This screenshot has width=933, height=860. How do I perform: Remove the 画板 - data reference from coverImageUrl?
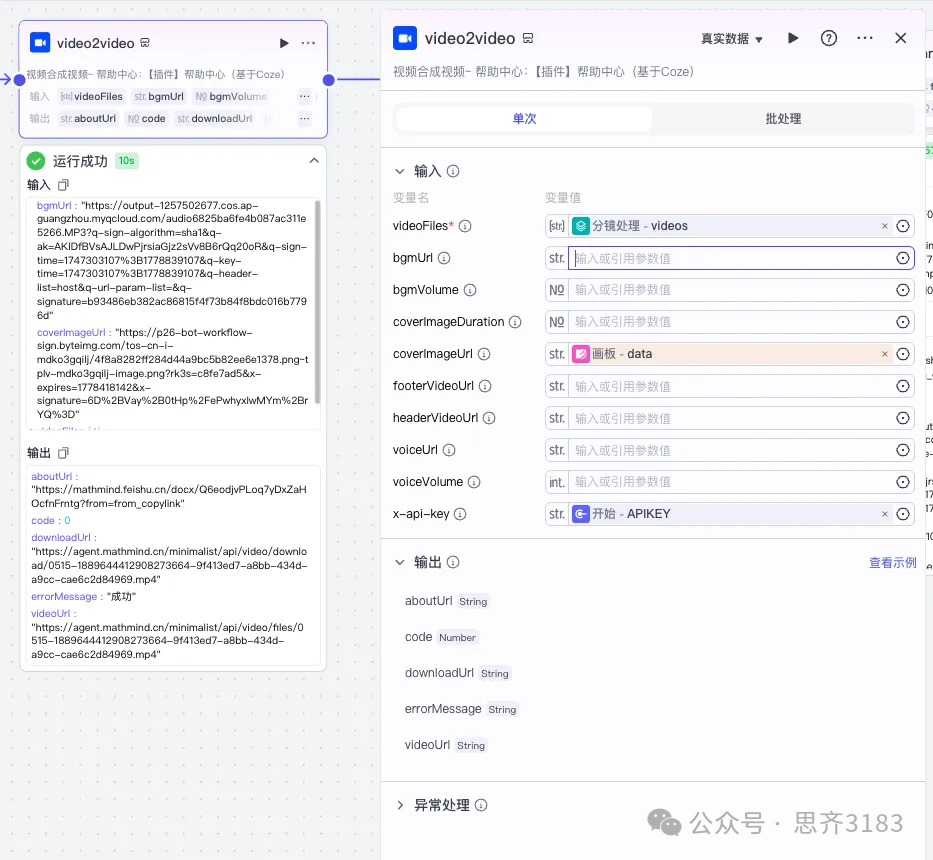(x=885, y=354)
